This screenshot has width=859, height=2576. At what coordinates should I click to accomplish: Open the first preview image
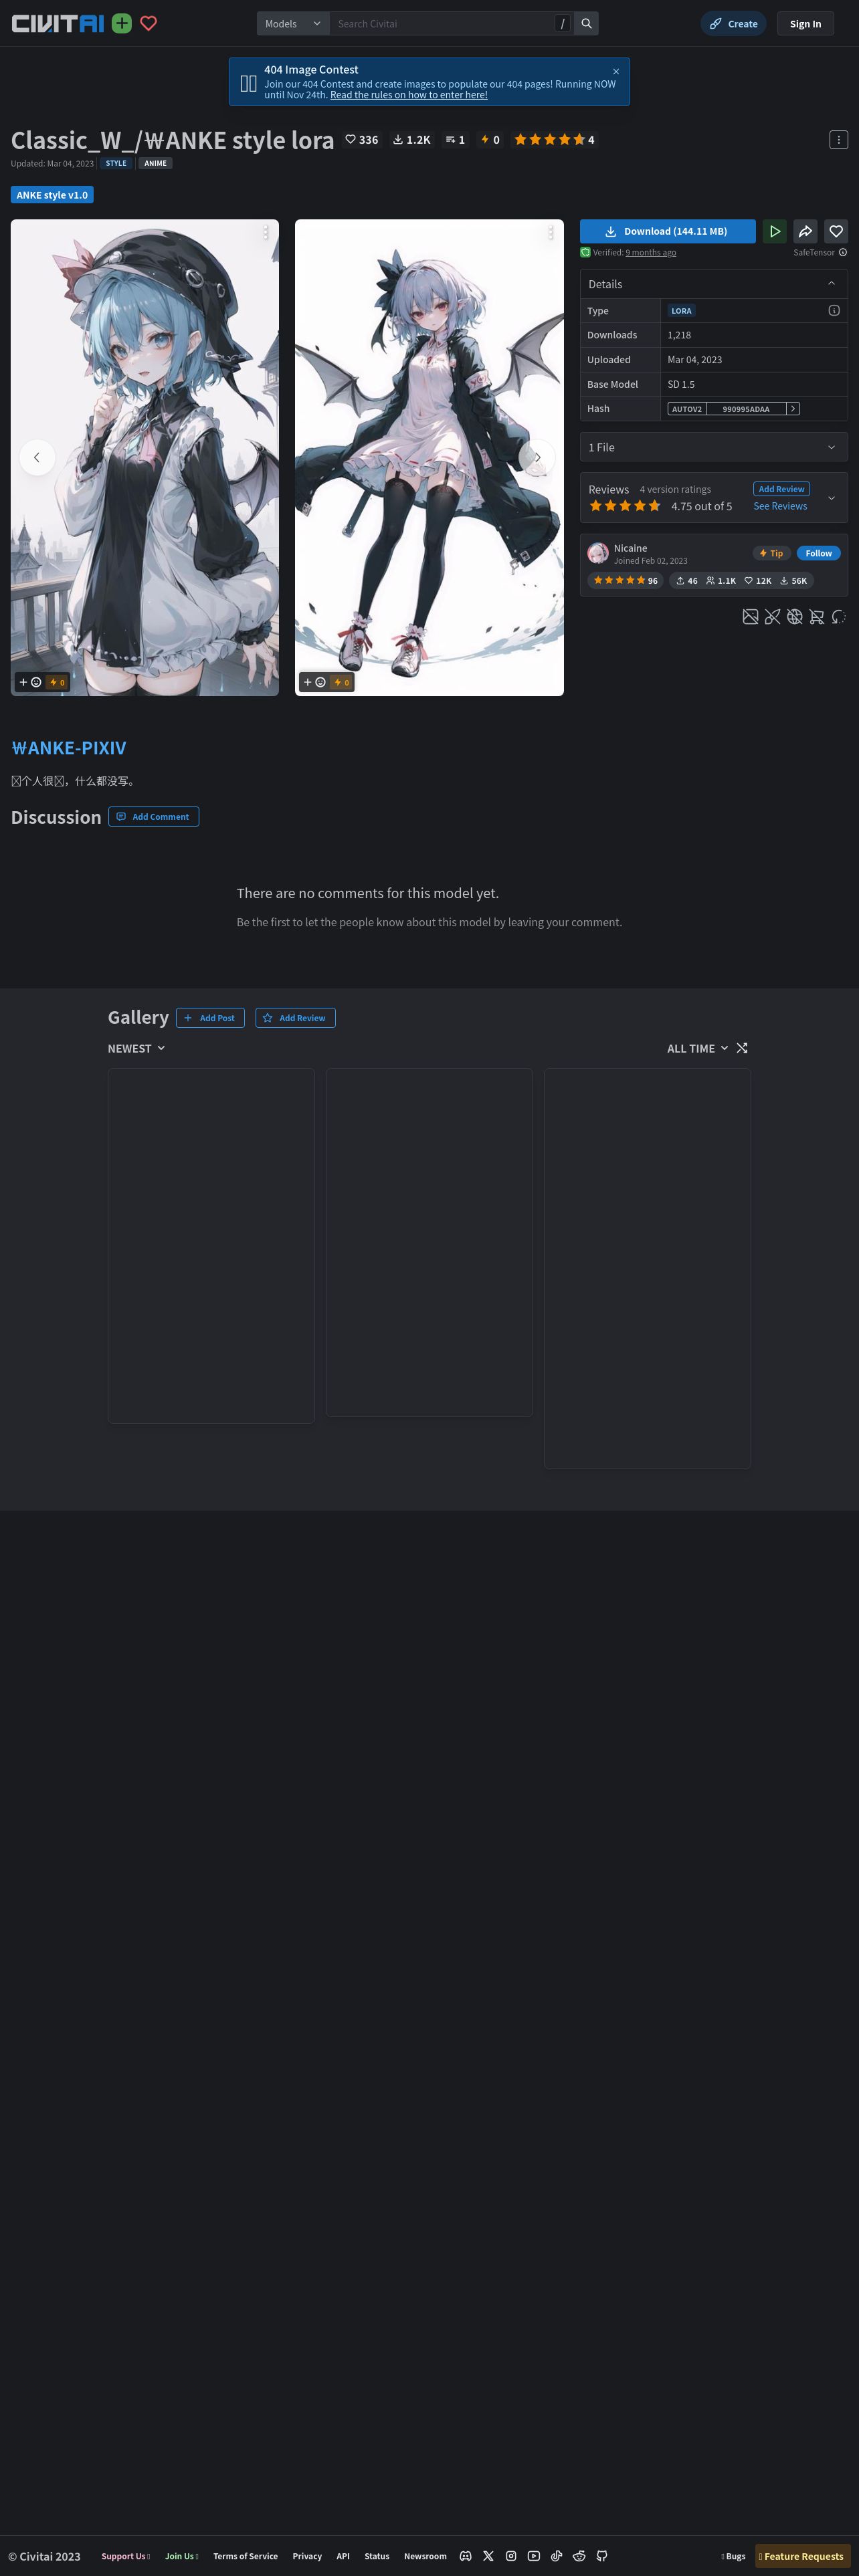[x=145, y=457]
